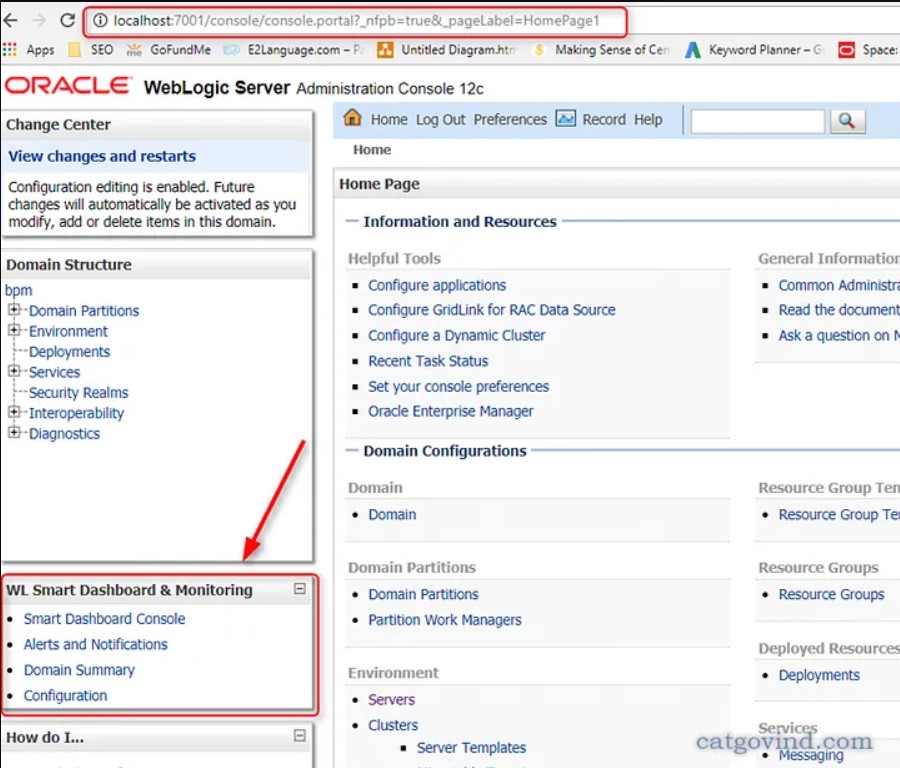The width and height of the screenshot is (900, 768).
Task: Click the Apps grid launcher
Action: (9, 48)
